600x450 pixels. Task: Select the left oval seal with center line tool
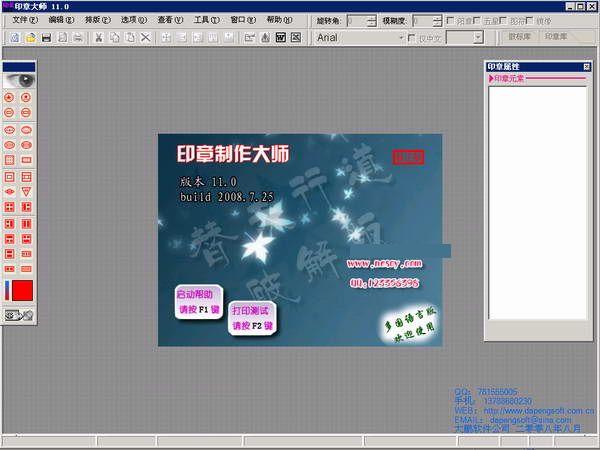tap(10, 130)
